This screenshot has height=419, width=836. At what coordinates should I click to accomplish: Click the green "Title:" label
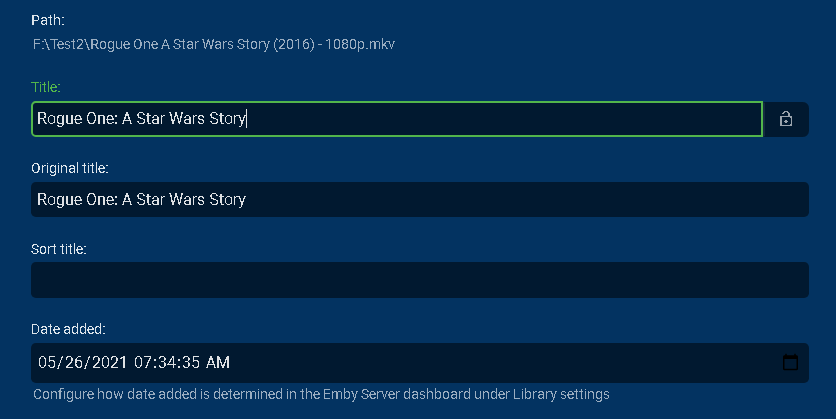pyautogui.click(x=46, y=87)
